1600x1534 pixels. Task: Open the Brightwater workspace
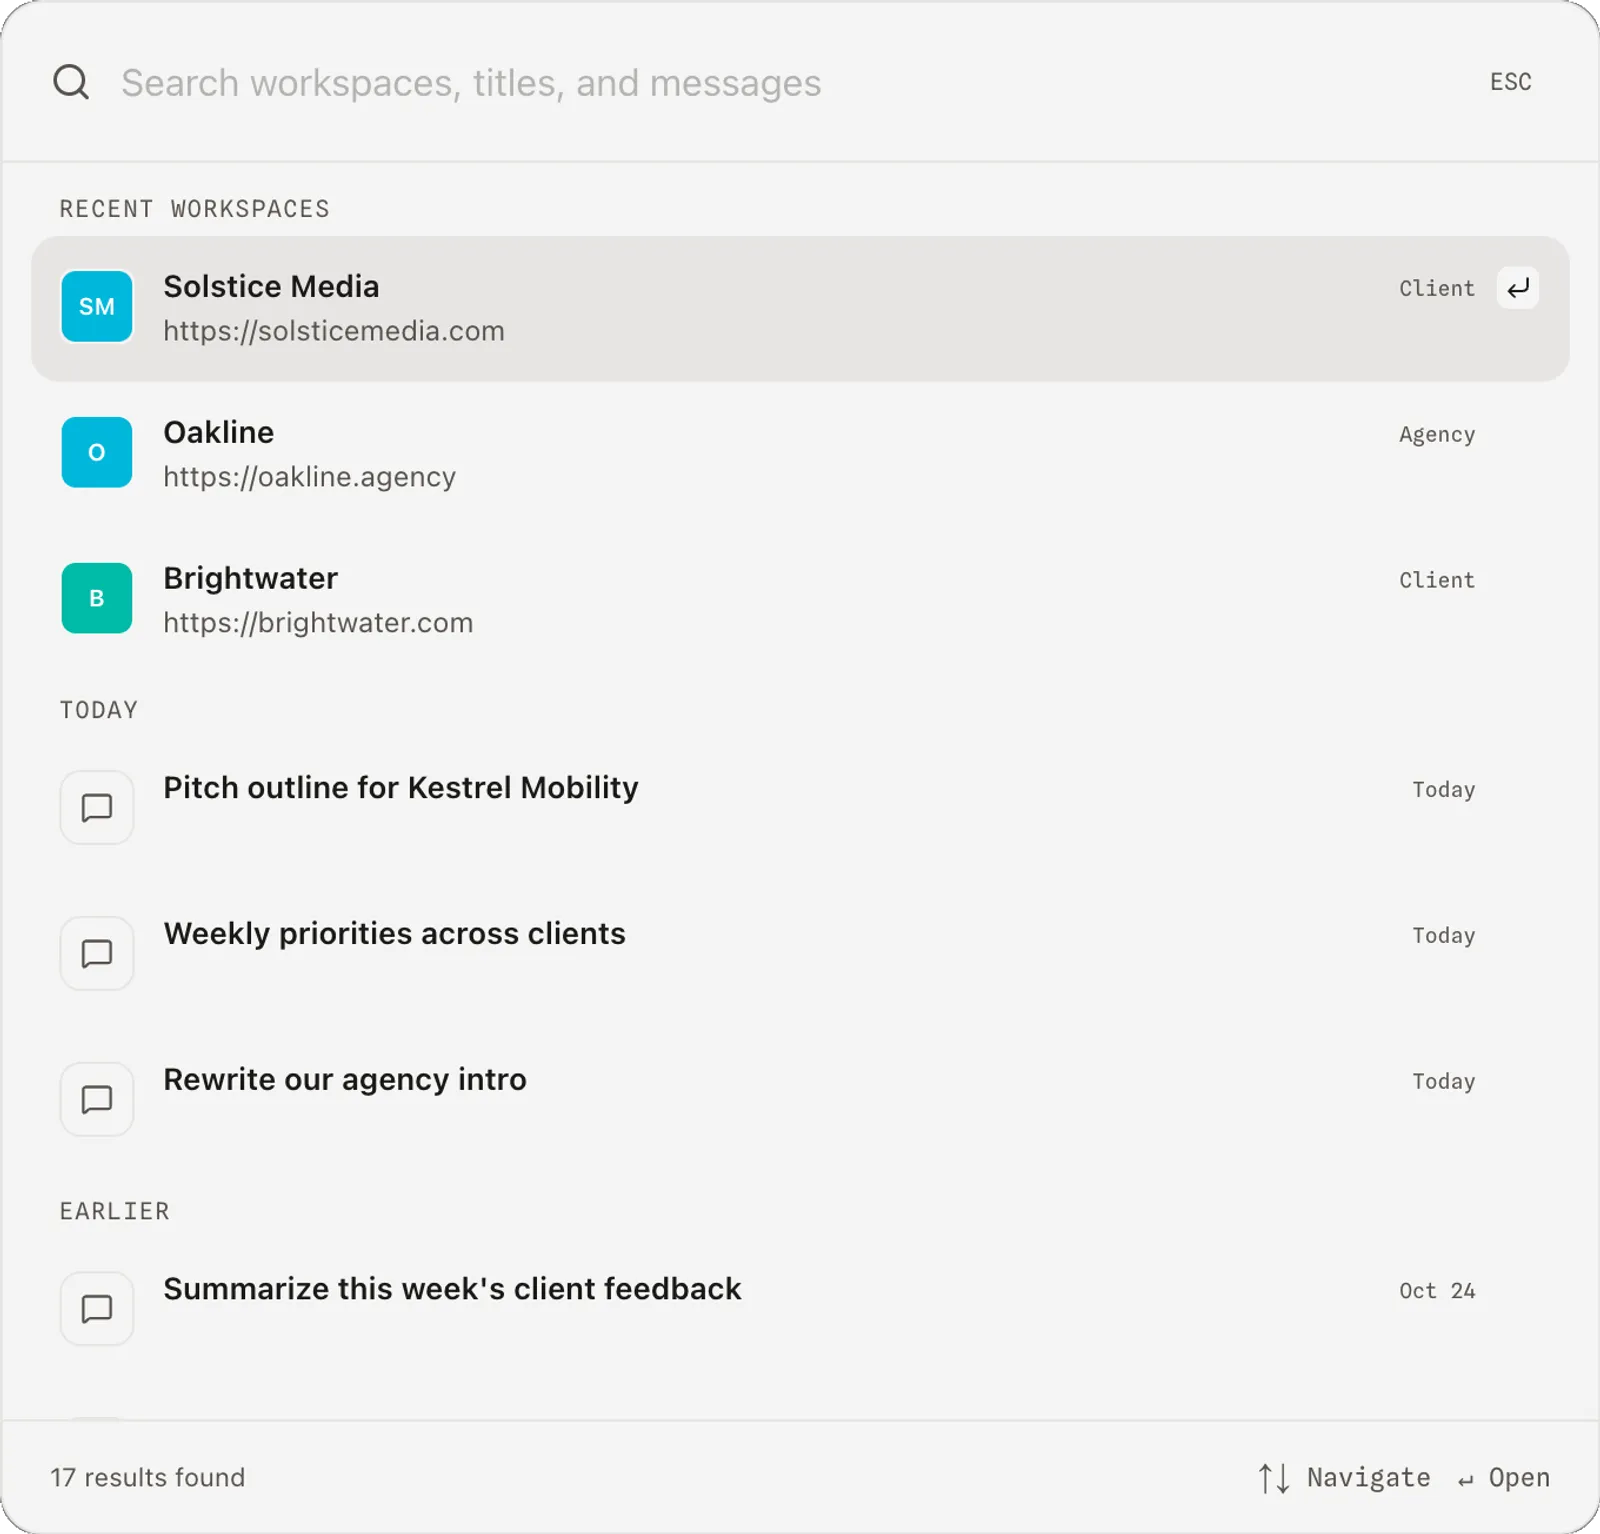click(x=800, y=600)
